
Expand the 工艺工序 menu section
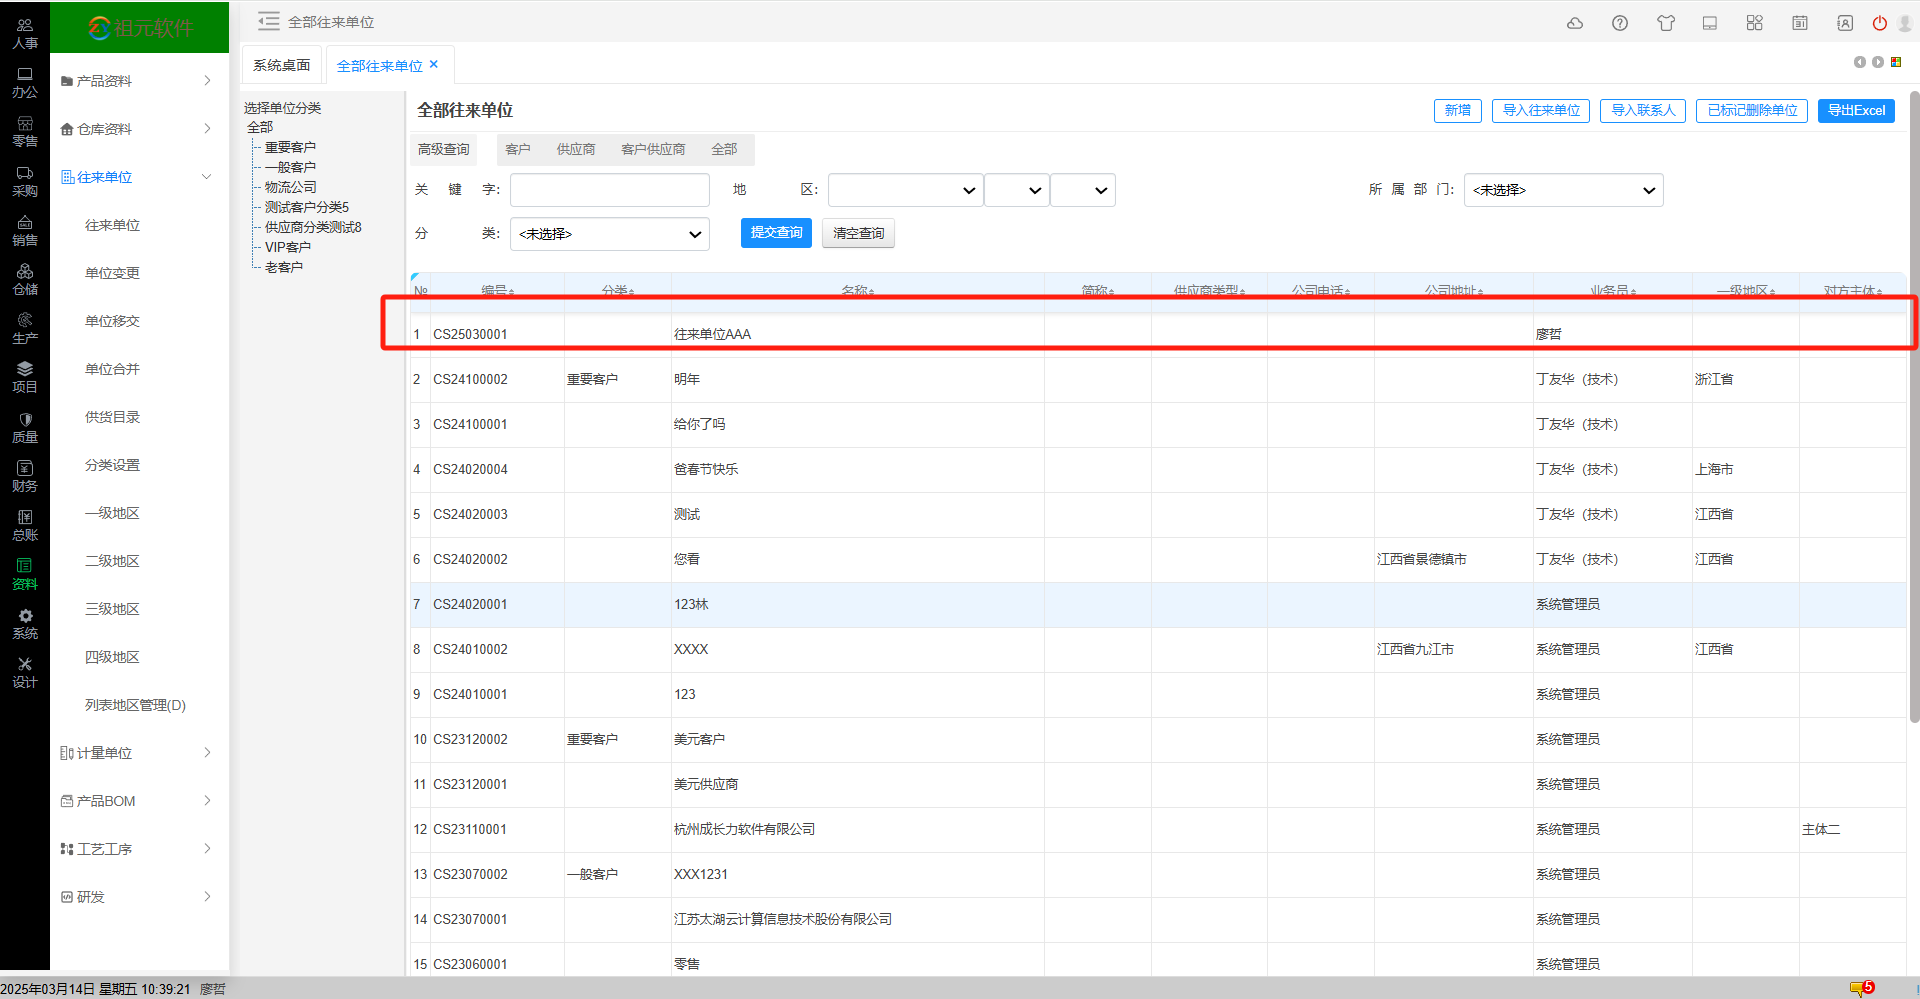tap(139, 849)
